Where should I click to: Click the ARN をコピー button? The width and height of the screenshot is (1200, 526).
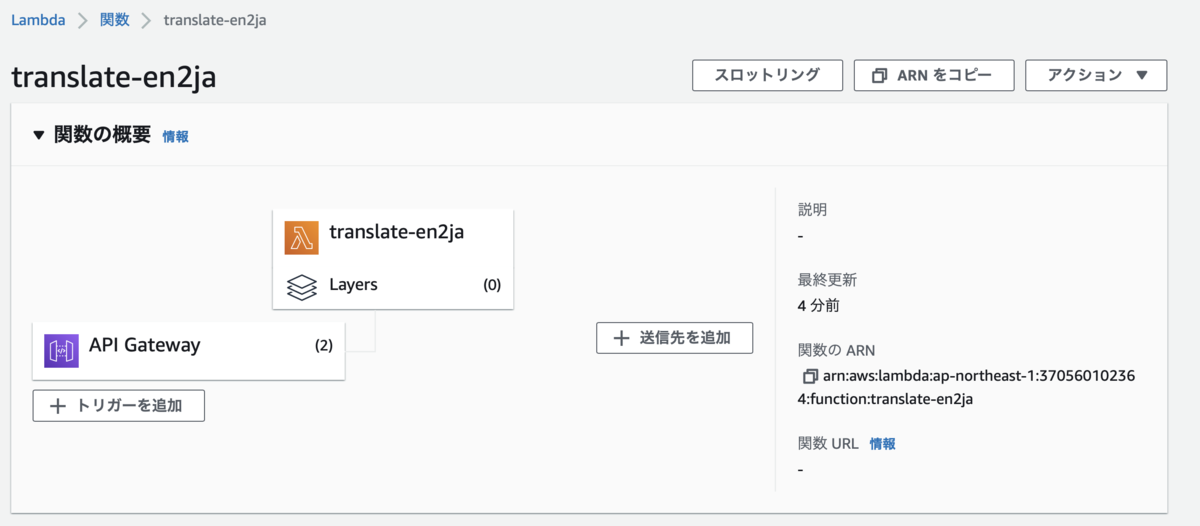click(934, 75)
